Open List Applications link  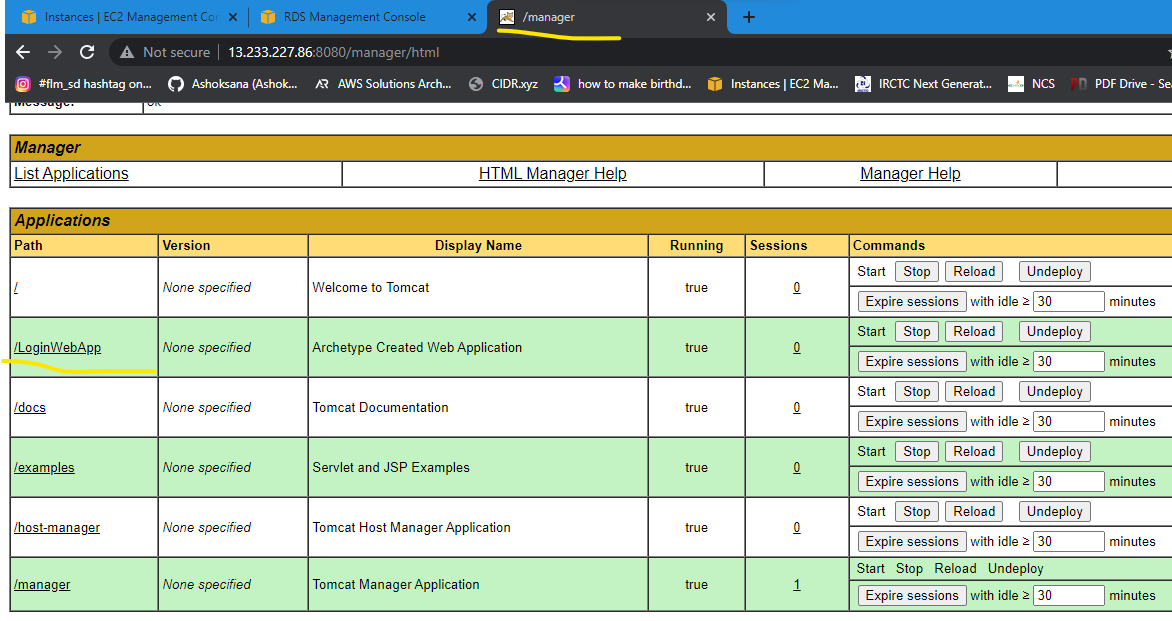(x=71, y=173)
